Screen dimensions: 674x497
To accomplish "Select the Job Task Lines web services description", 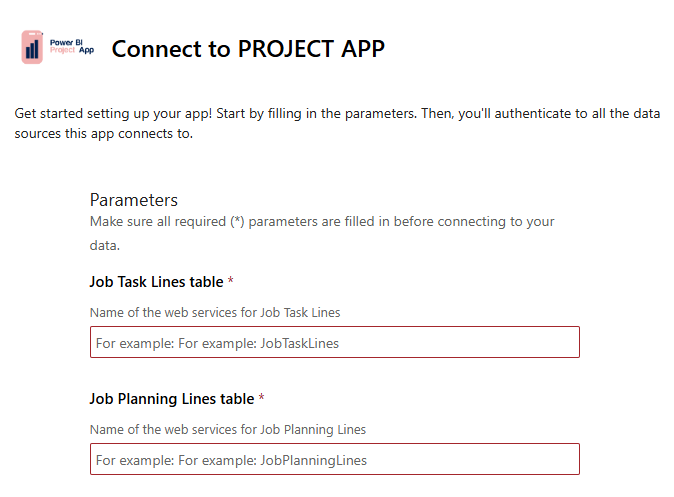I will click(x=215, y=313).
